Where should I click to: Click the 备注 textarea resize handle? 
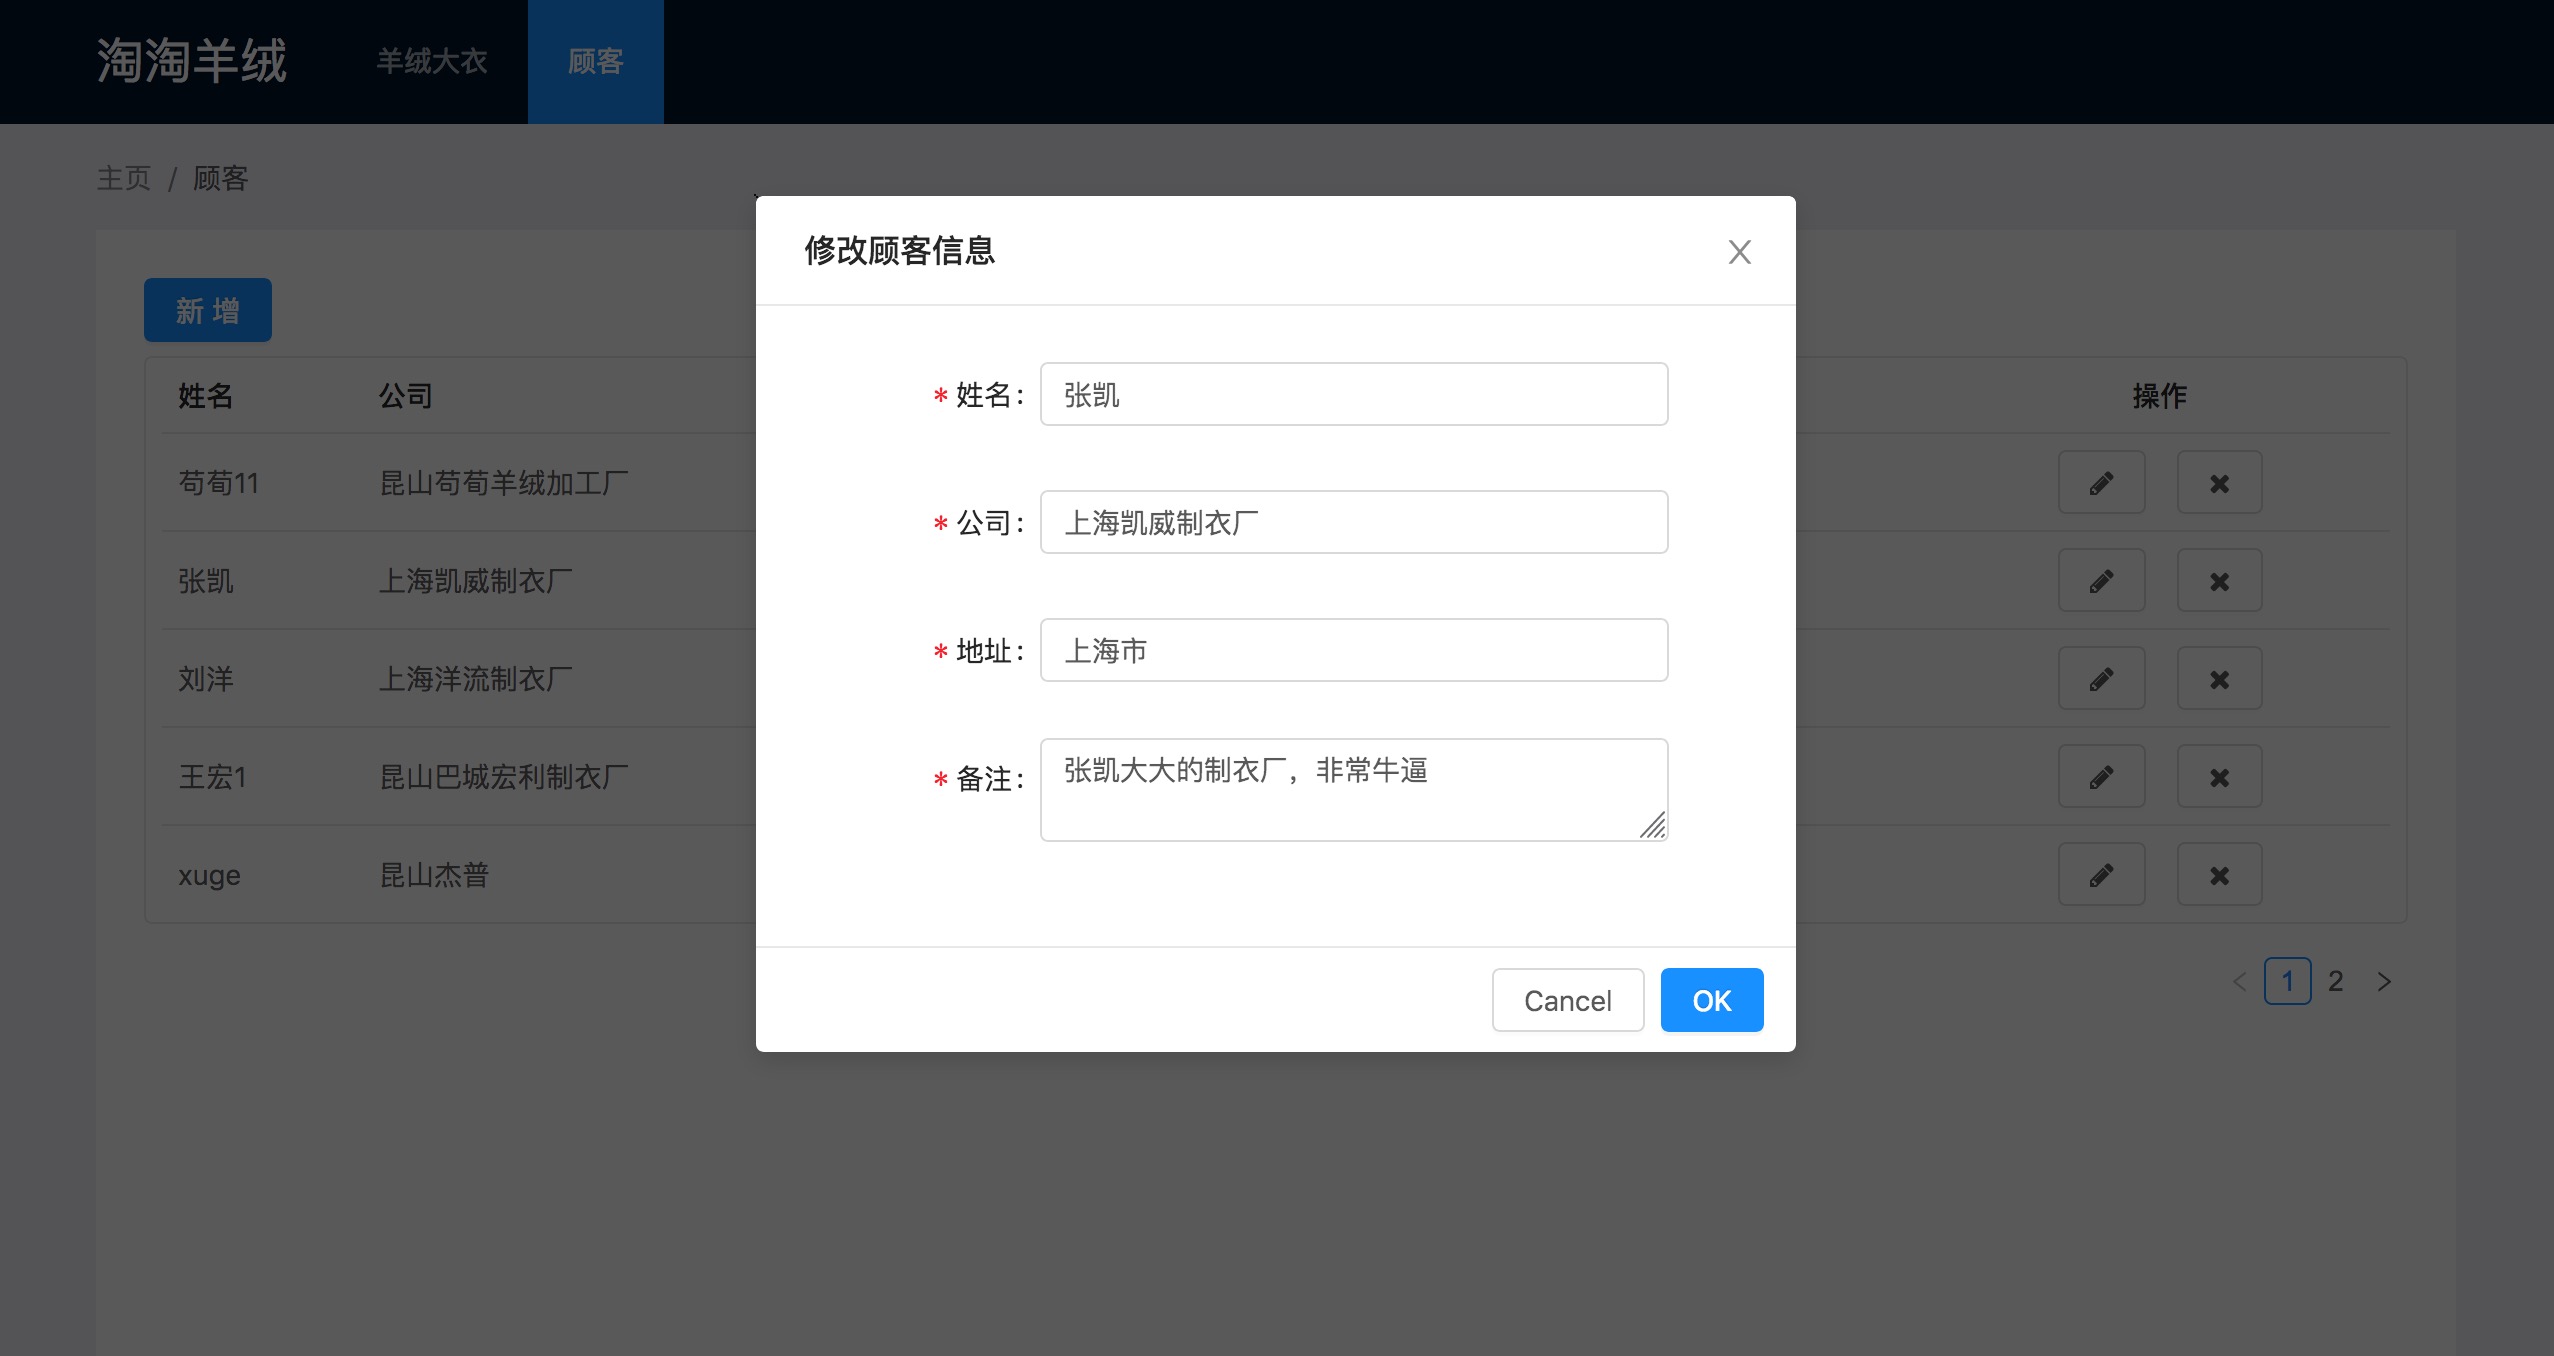1653,826
